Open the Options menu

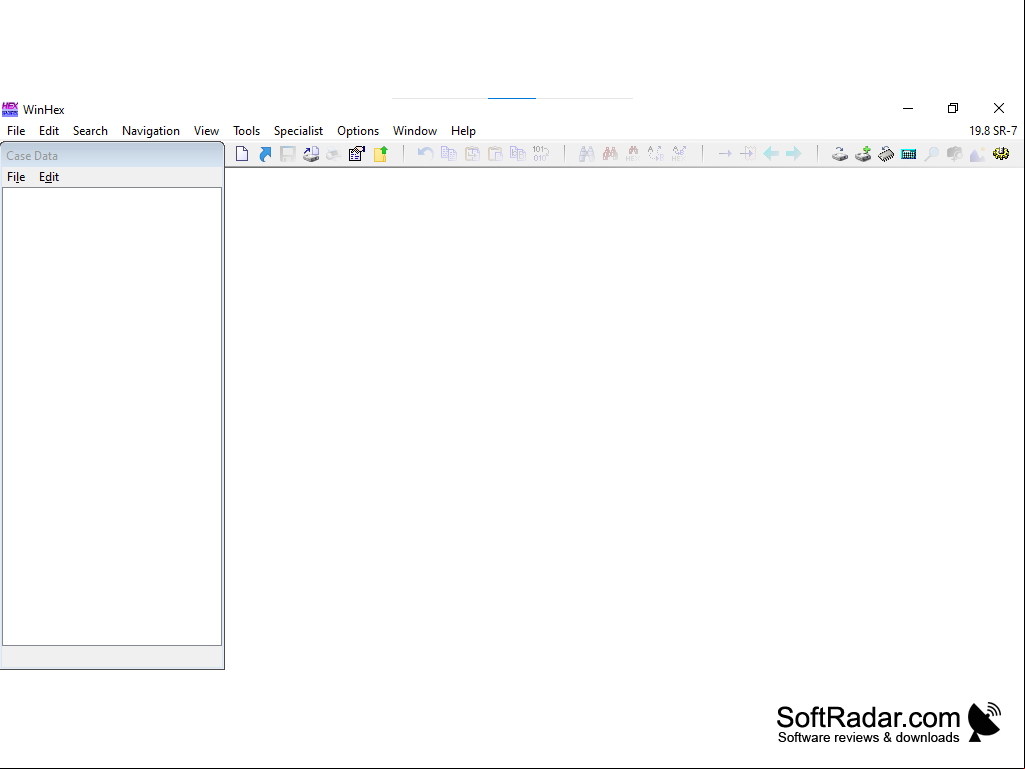(x=358, y=131)
